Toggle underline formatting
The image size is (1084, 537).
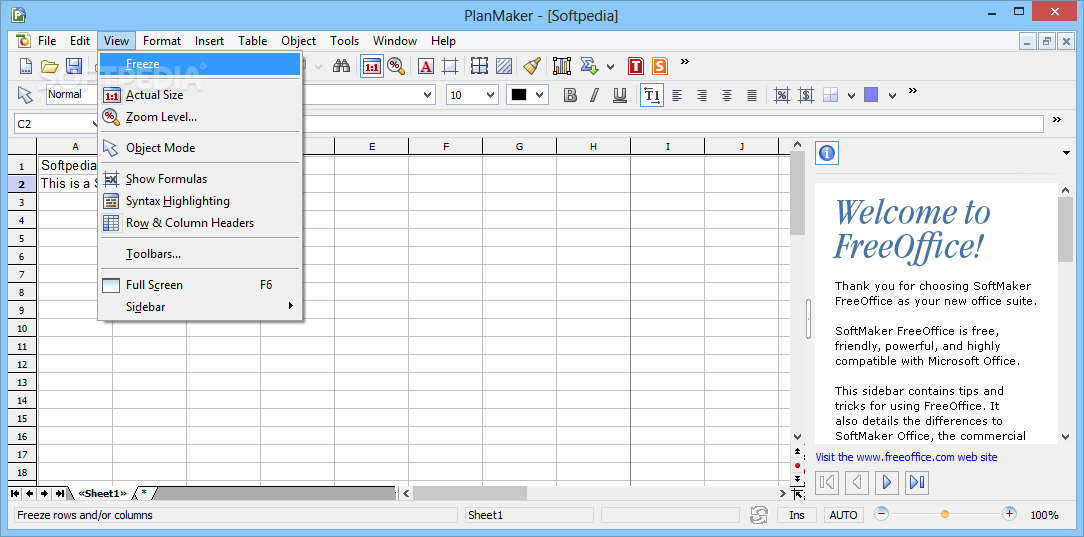click(619, 95)
